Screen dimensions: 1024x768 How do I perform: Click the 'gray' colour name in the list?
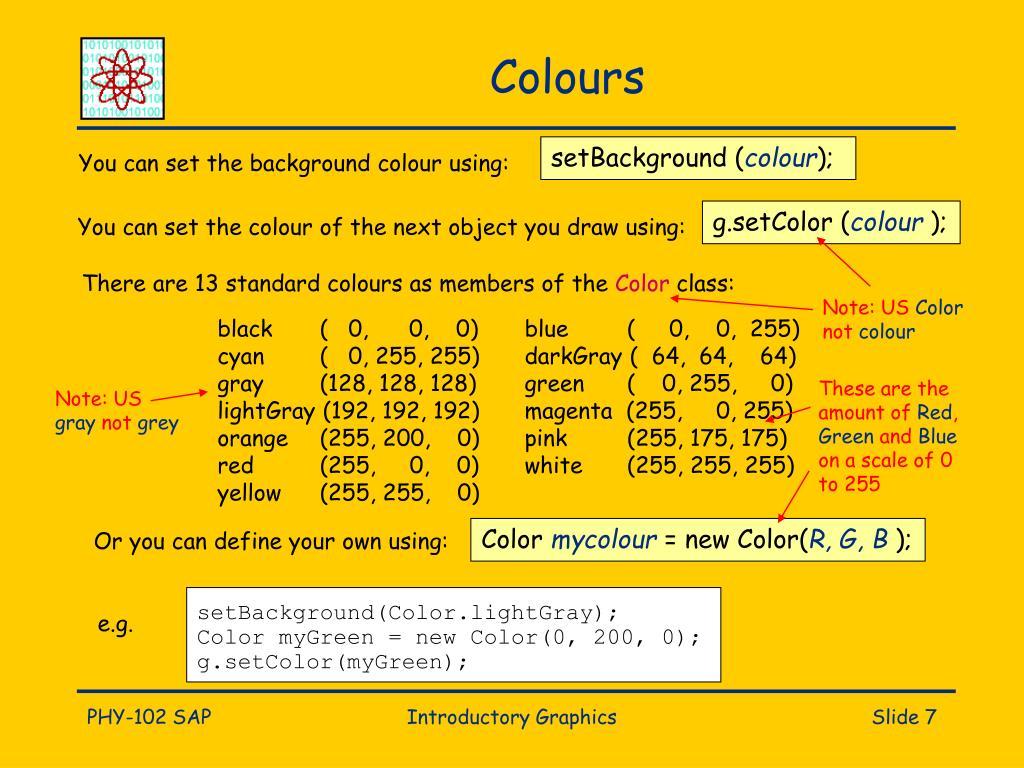pos(240,385)
